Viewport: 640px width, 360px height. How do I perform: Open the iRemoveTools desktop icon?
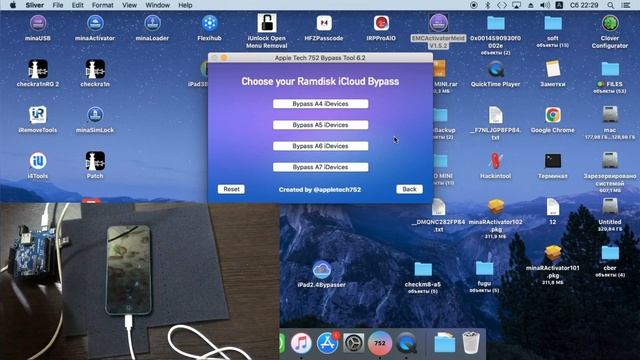pyautogui.click(x=38, y=115)
